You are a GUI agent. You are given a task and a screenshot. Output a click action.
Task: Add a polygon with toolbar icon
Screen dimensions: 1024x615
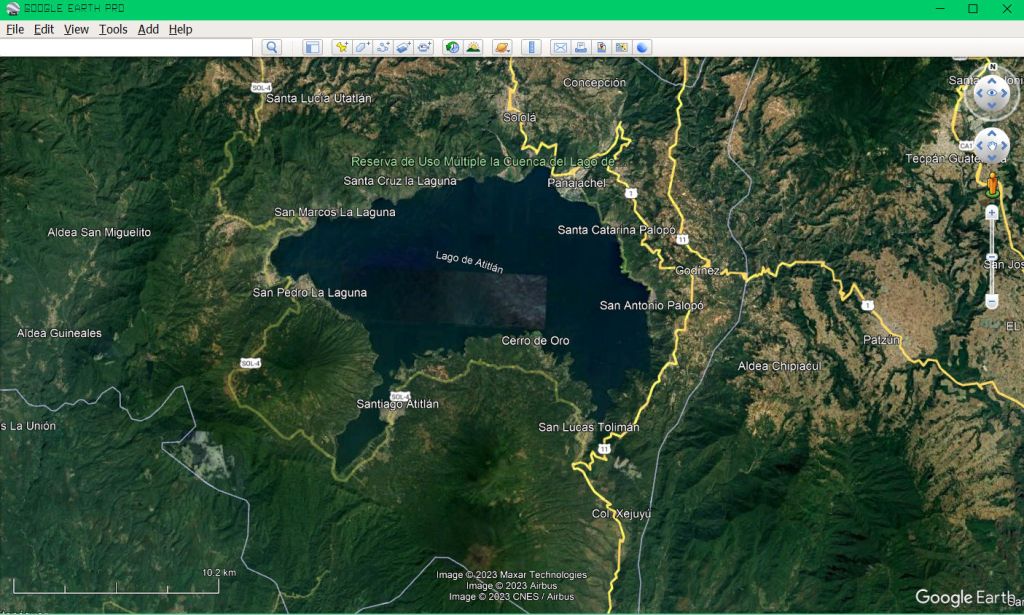(x=362, y=47)
